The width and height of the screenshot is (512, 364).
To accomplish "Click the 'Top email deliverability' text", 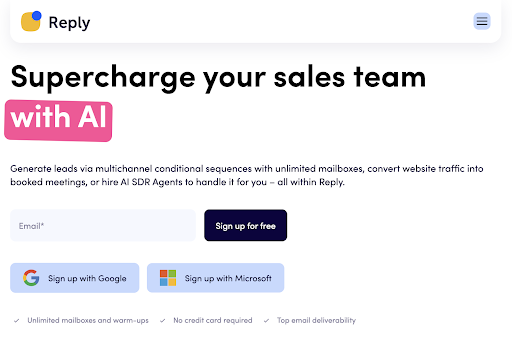I will click(316, 320).
